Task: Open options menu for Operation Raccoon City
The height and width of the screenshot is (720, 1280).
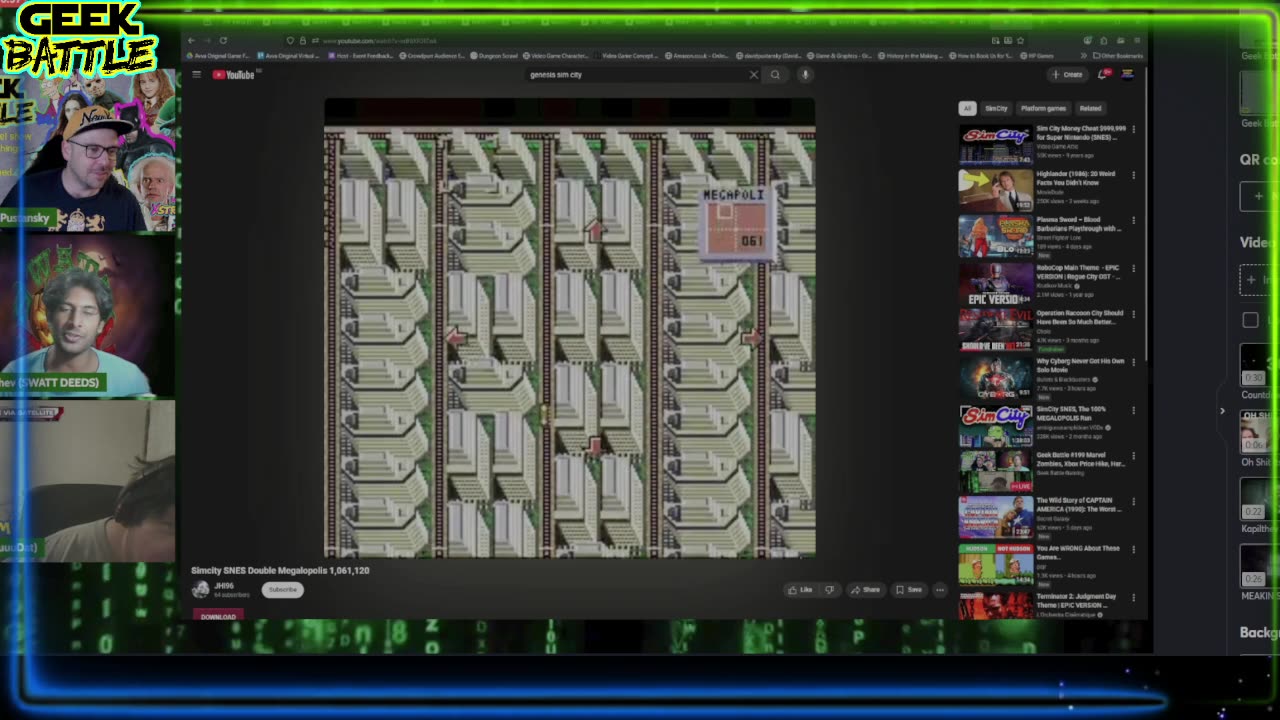Action: pos(1133,315)
